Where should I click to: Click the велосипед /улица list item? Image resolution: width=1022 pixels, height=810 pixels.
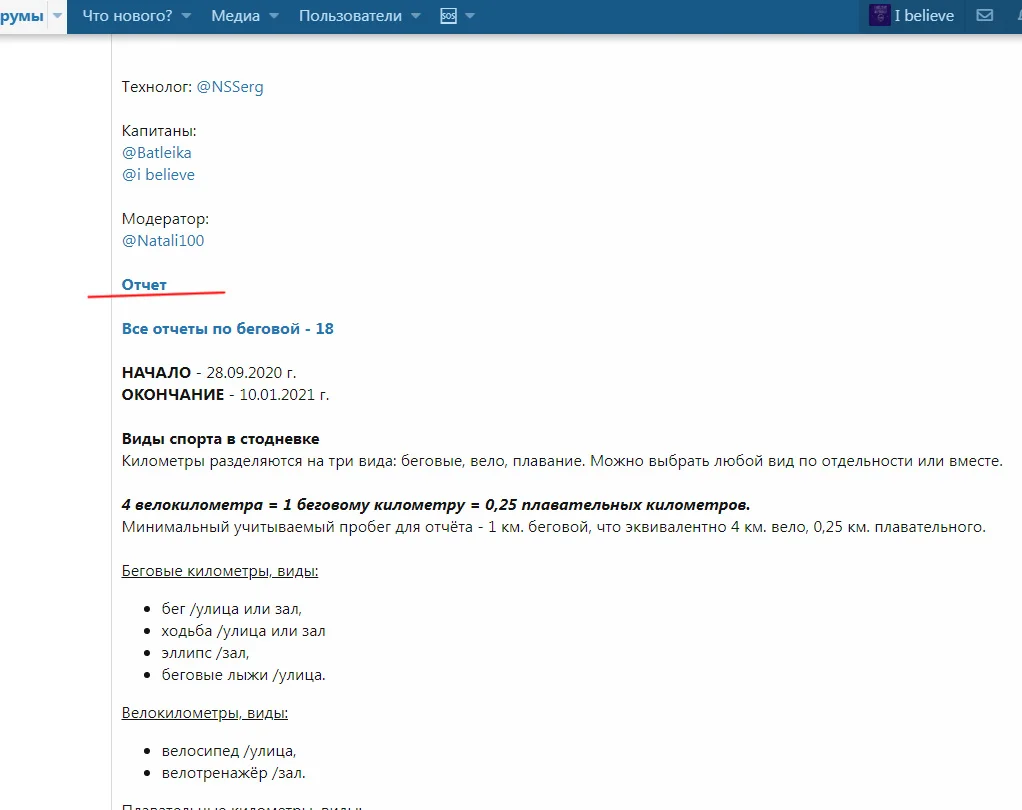[229, 751]
